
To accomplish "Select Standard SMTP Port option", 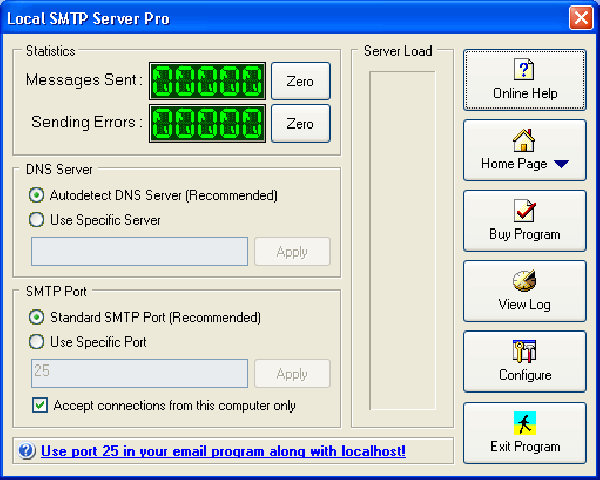I will pyautogui.click(x=37, y=317).
